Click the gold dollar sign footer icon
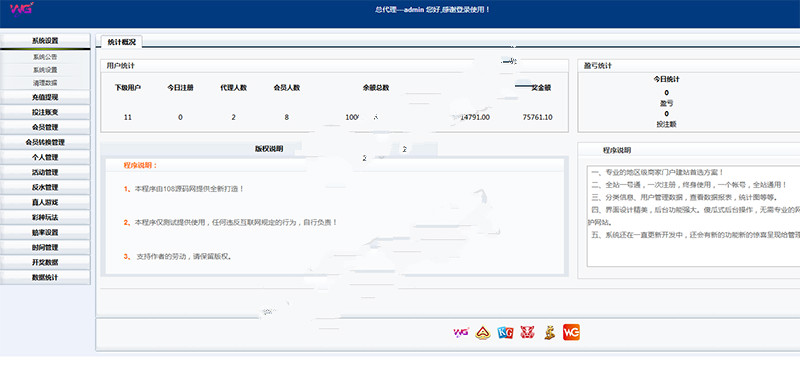Screen dimensions: 800x377 click(549, 333)
